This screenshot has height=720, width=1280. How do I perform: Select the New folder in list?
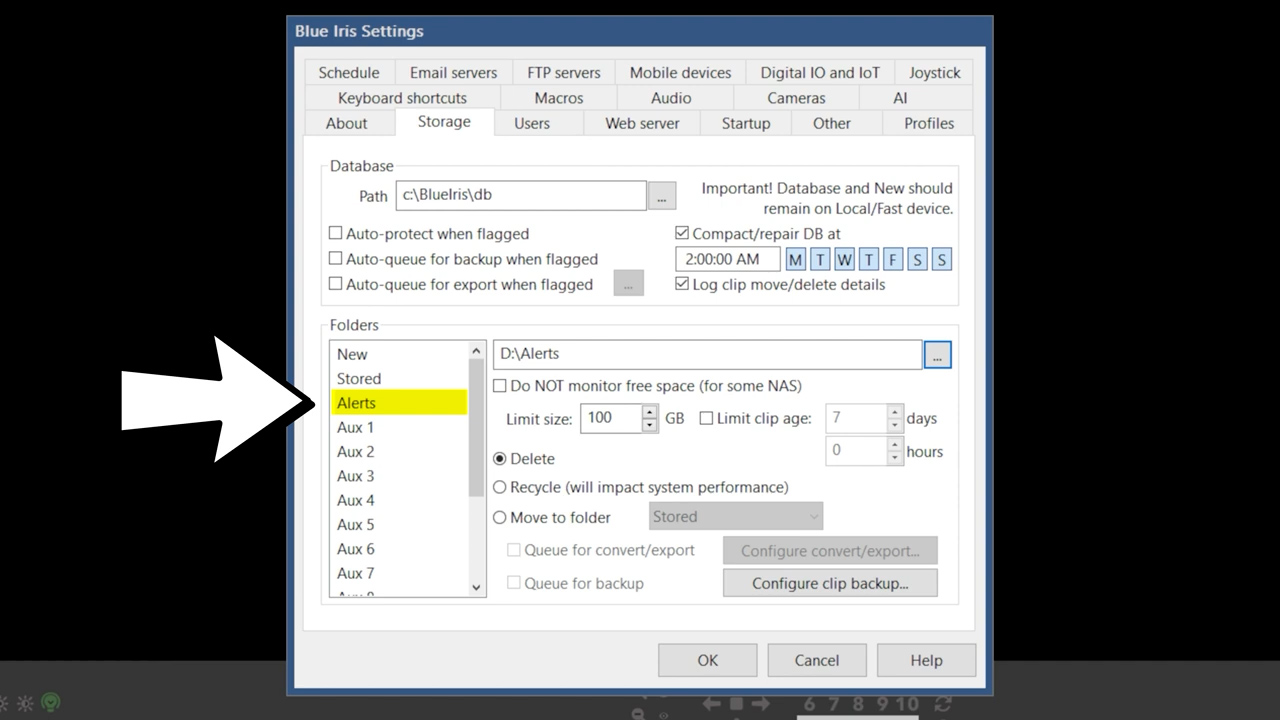pos(399,354)
